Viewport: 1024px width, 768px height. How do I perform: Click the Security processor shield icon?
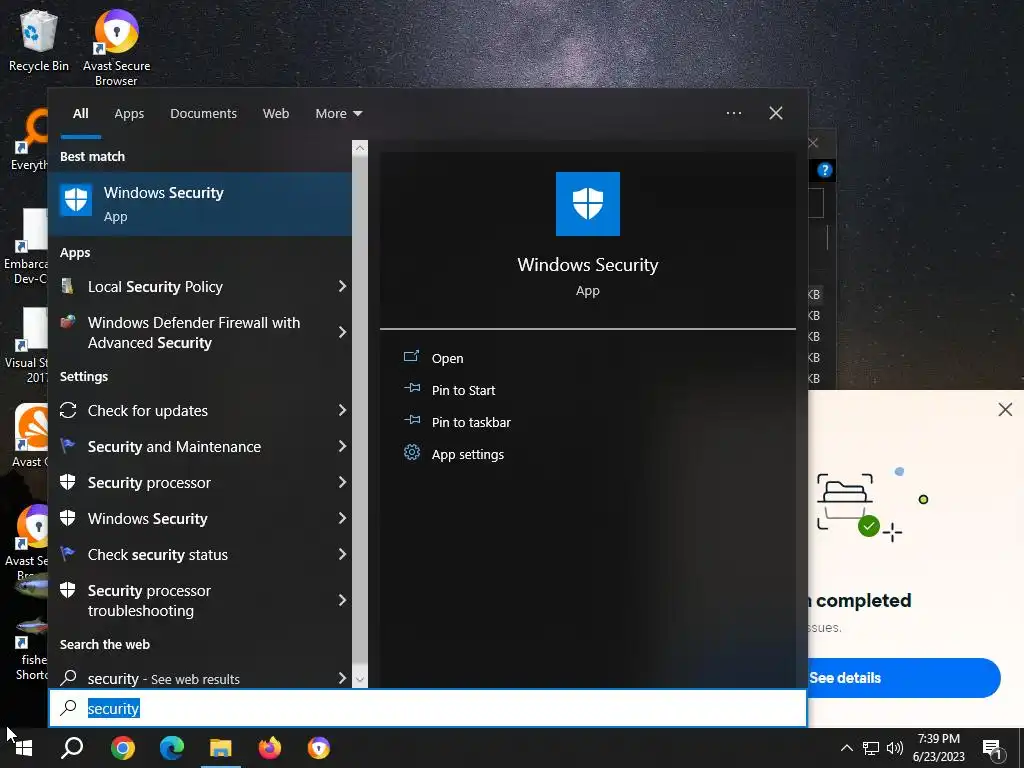click(68, 482)
